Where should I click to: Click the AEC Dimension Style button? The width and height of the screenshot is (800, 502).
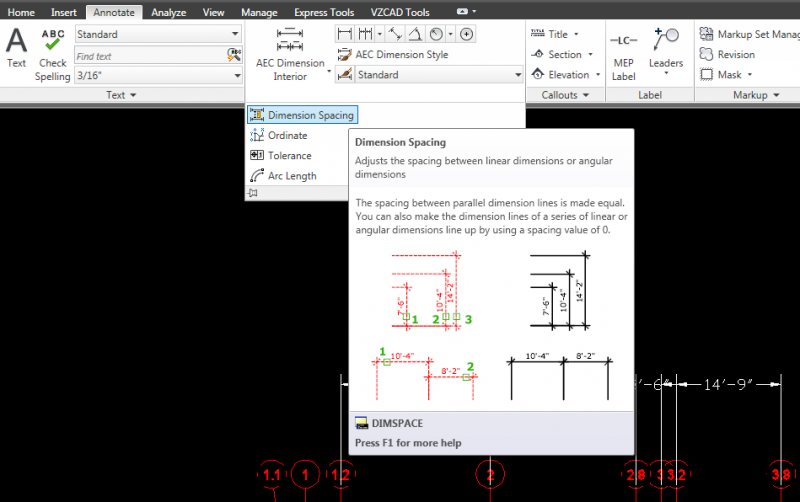pyautogui.click(x=401, y=55)
